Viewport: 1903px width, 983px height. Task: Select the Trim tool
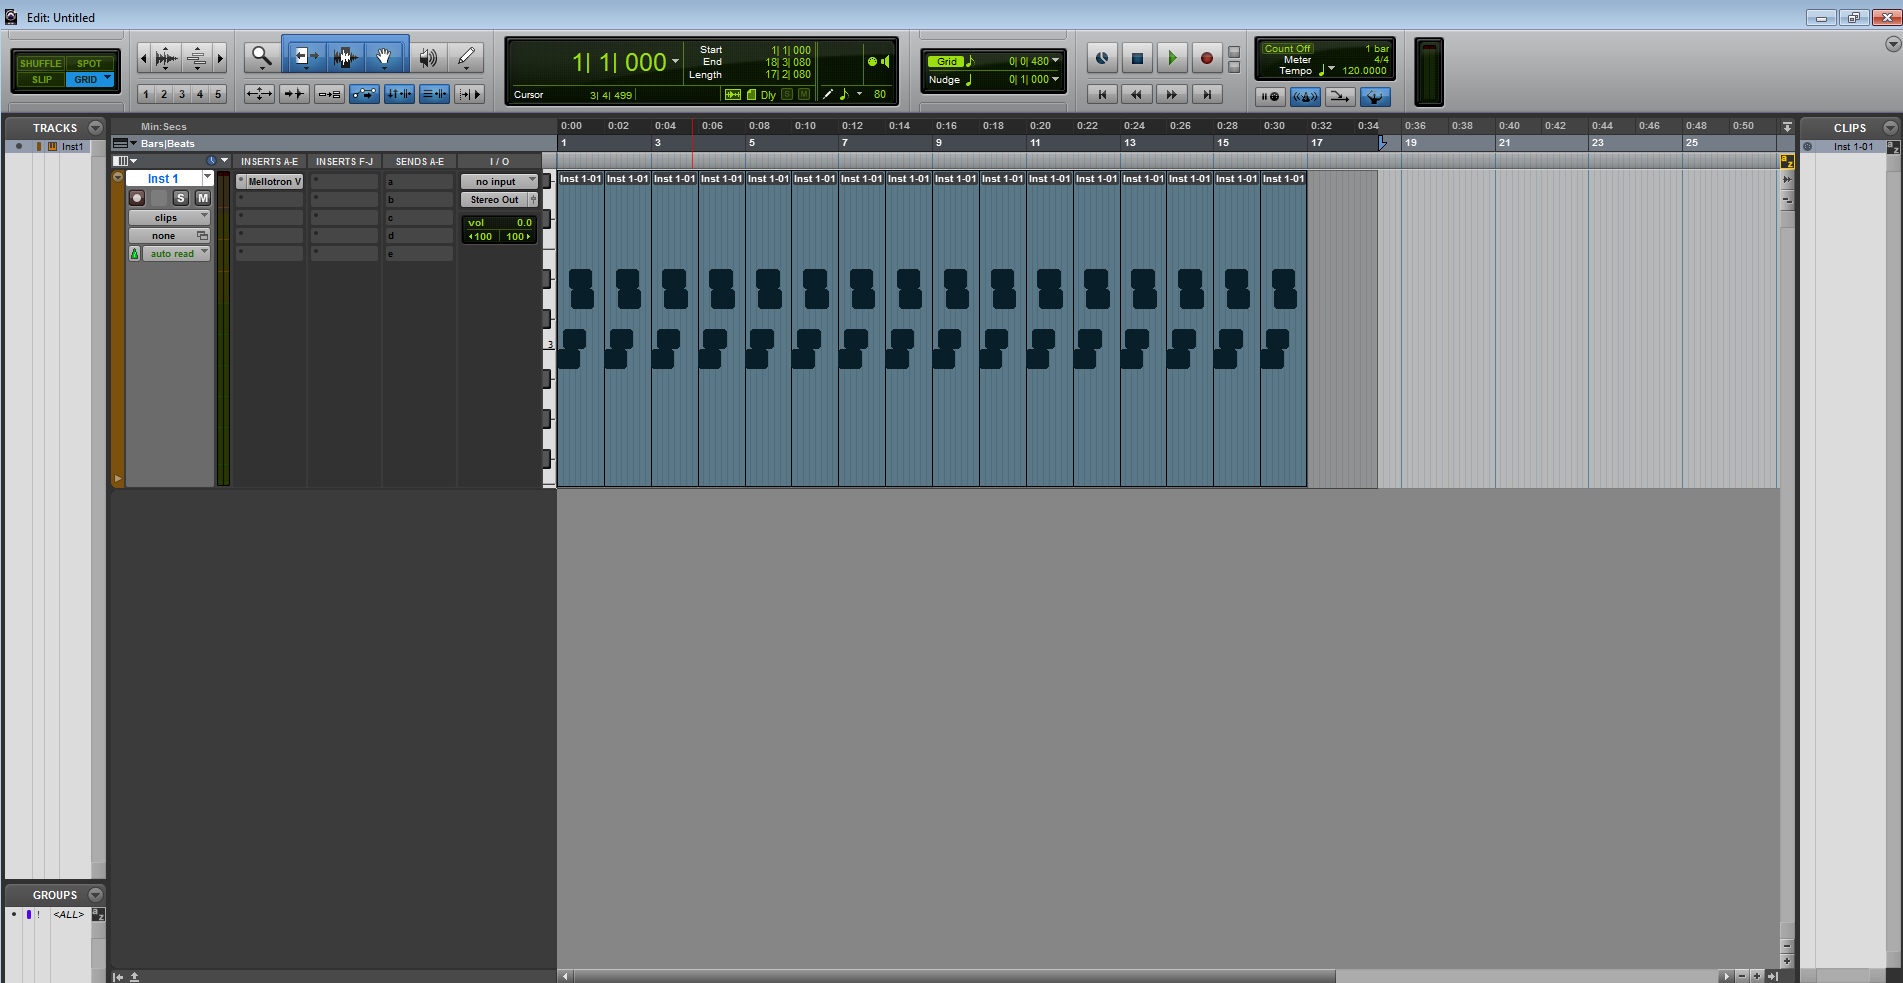tap(305, 57)
